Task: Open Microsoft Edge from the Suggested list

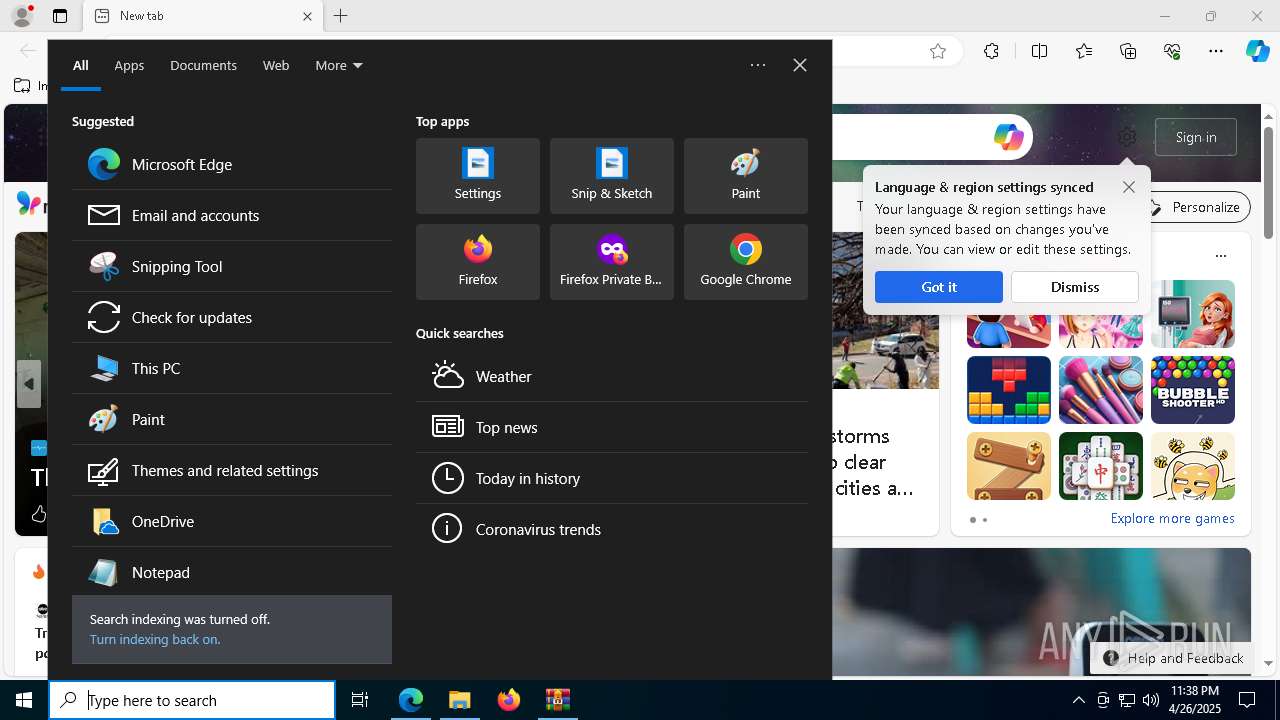Action: [x=232, y=164]
